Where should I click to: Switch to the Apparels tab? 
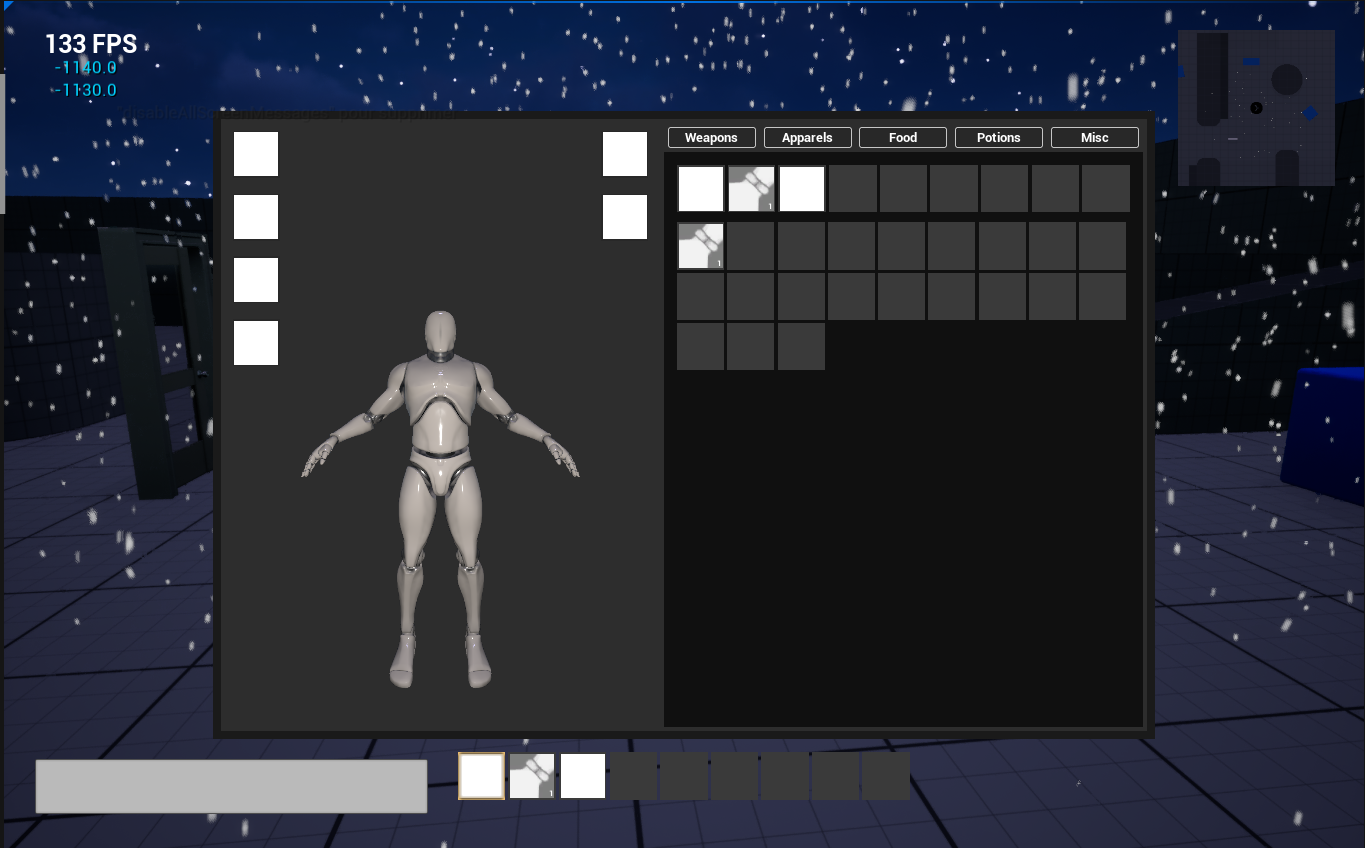tap(807, 138)
